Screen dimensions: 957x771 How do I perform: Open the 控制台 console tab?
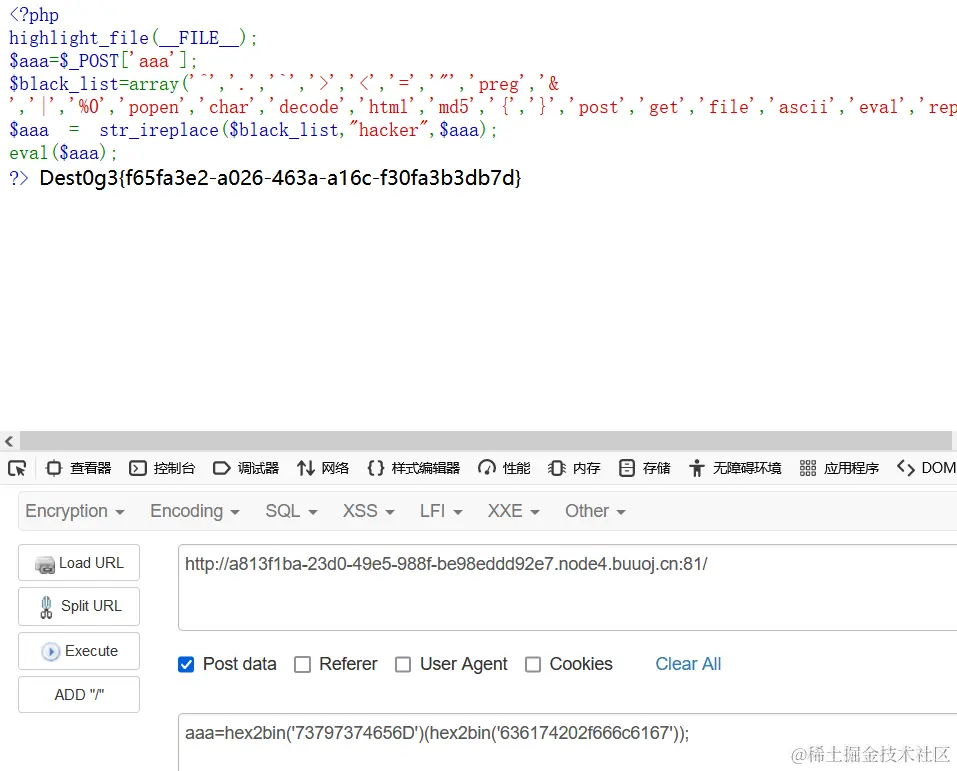162,468
